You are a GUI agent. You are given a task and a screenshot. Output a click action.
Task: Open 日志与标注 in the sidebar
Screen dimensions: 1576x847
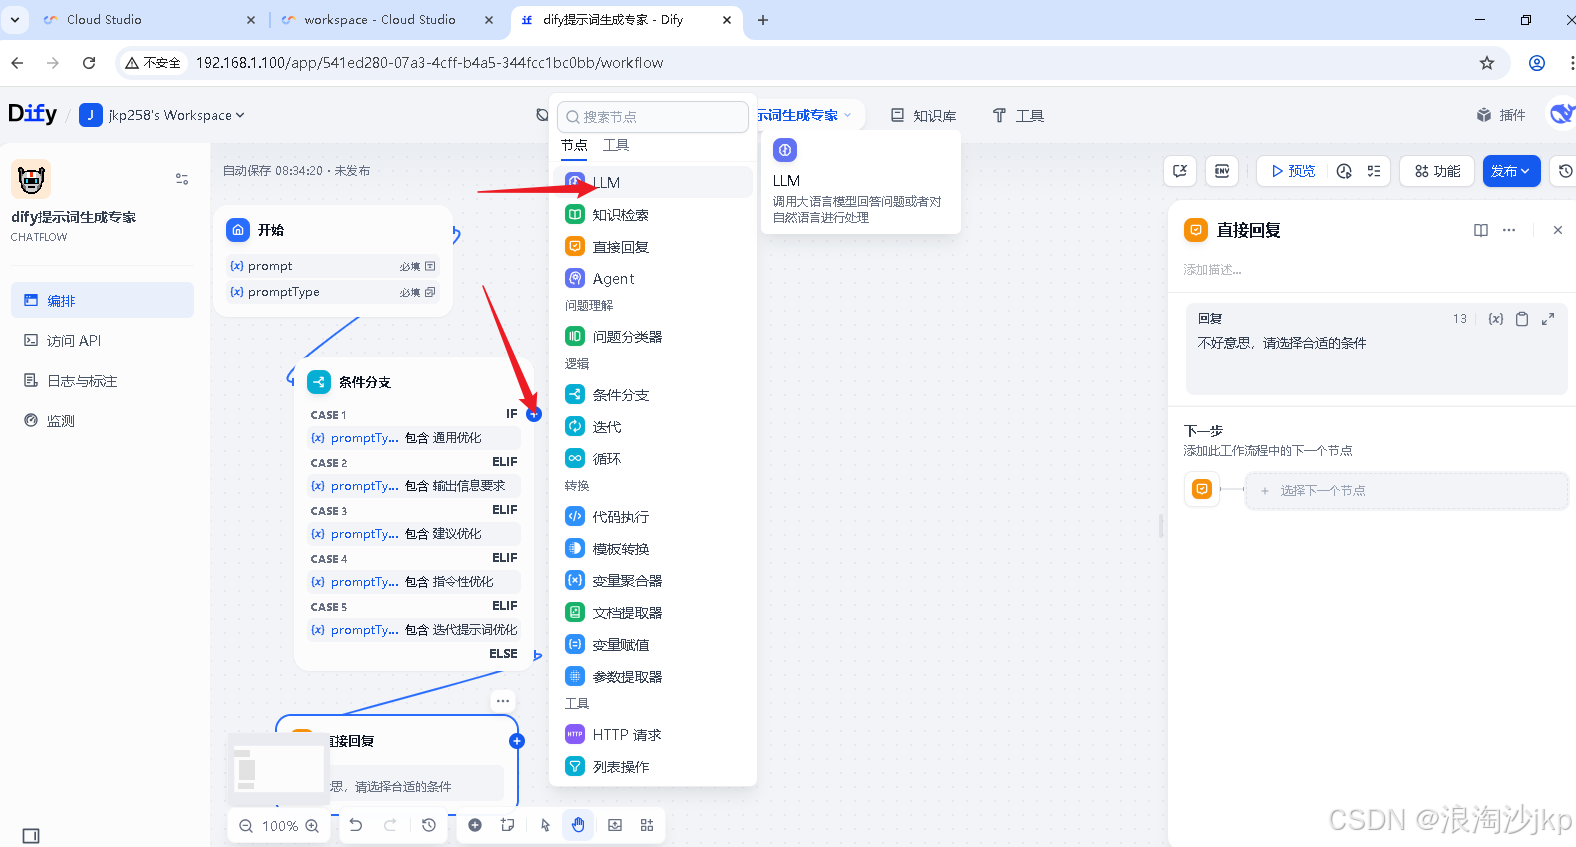pos(102,380)
